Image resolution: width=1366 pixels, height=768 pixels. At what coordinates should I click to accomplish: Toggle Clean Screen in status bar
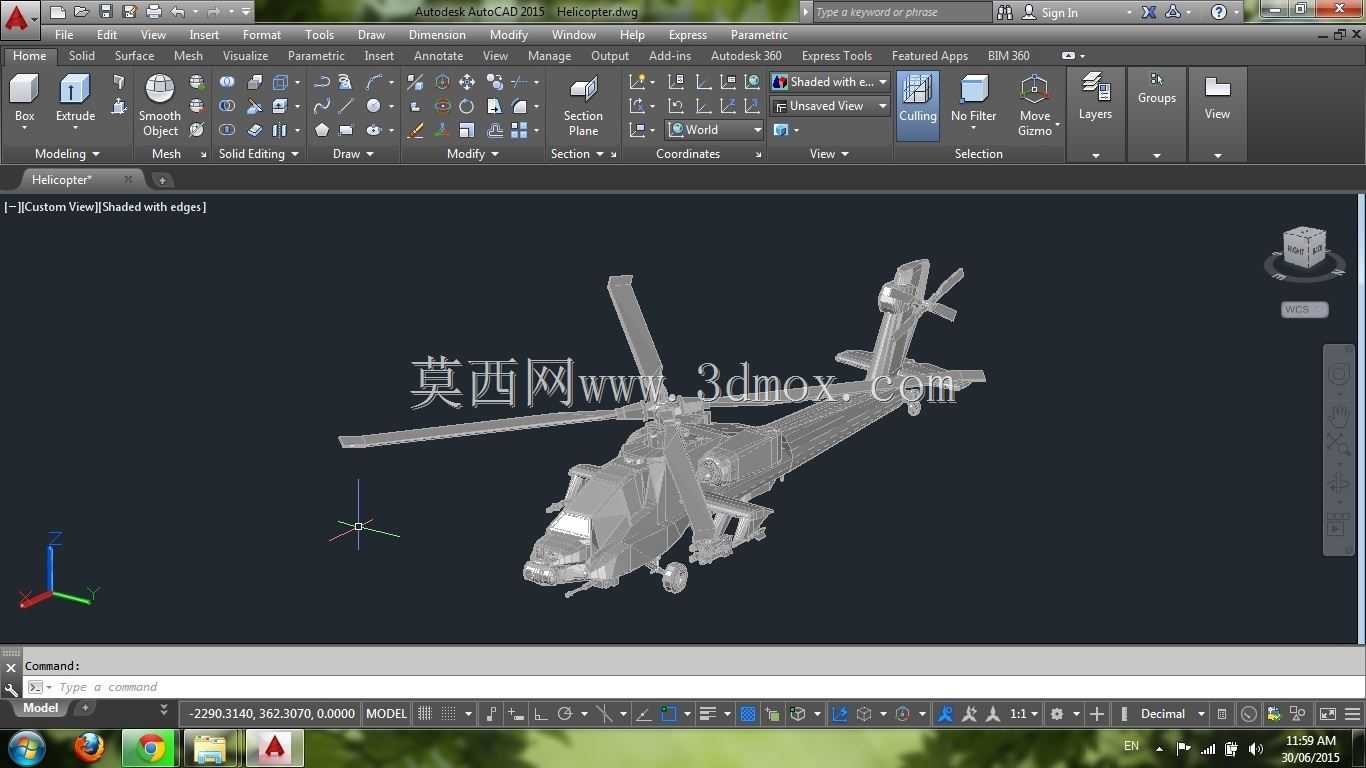coord(1328,714)
